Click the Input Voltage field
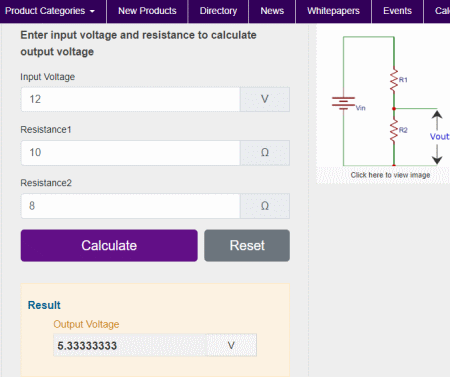Viewport: 450px width, 377px height. tap(130, 99)
